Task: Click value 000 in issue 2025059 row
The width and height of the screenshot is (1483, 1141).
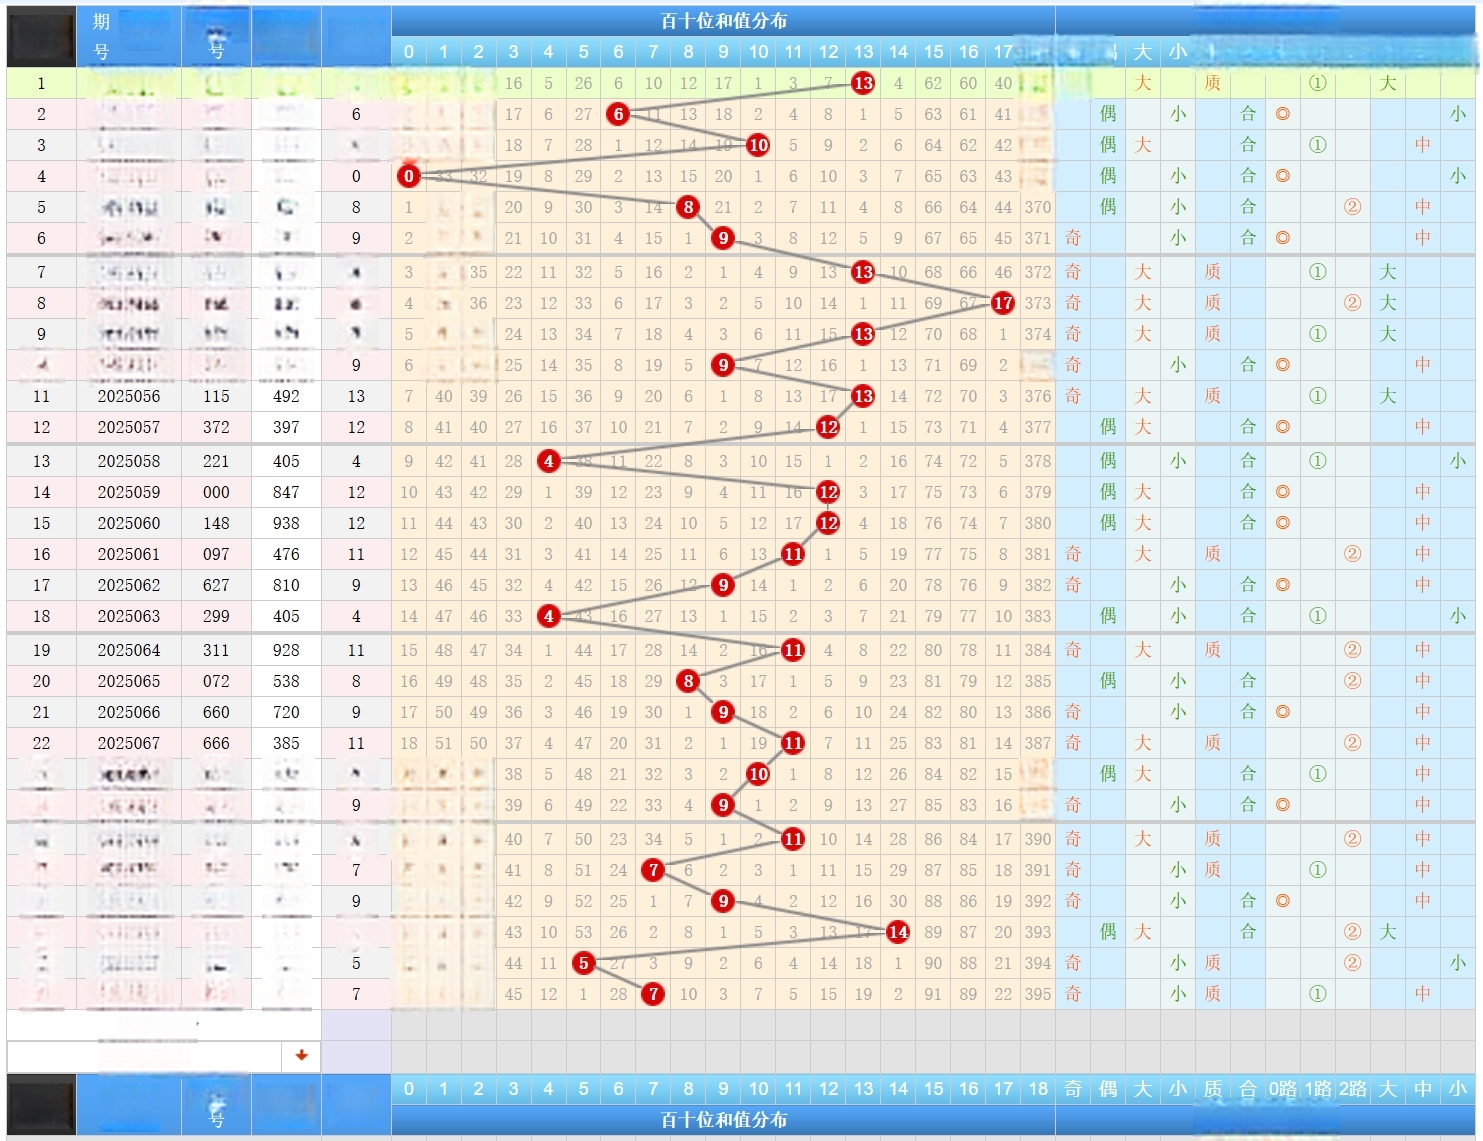Action: coord(216,492)
